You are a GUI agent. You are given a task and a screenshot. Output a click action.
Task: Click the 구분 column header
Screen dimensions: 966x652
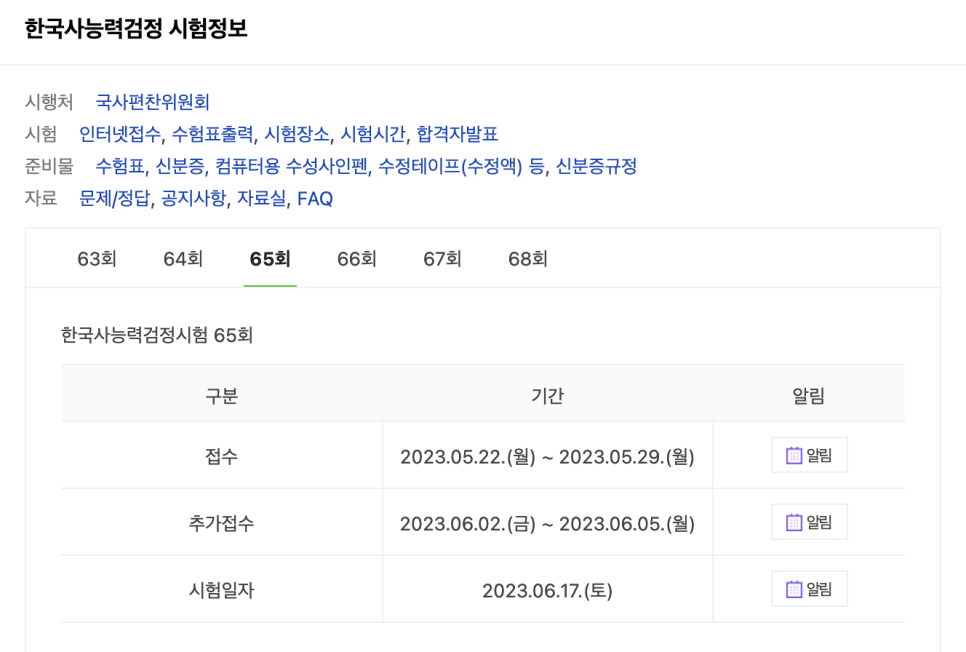coord(221,396)
